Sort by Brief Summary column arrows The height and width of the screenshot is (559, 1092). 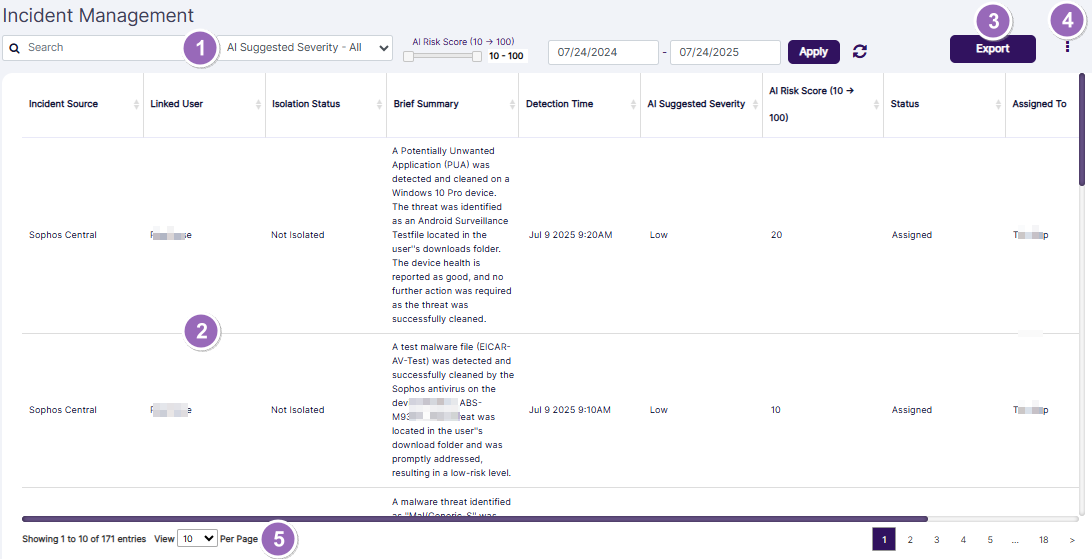[512, 104]
